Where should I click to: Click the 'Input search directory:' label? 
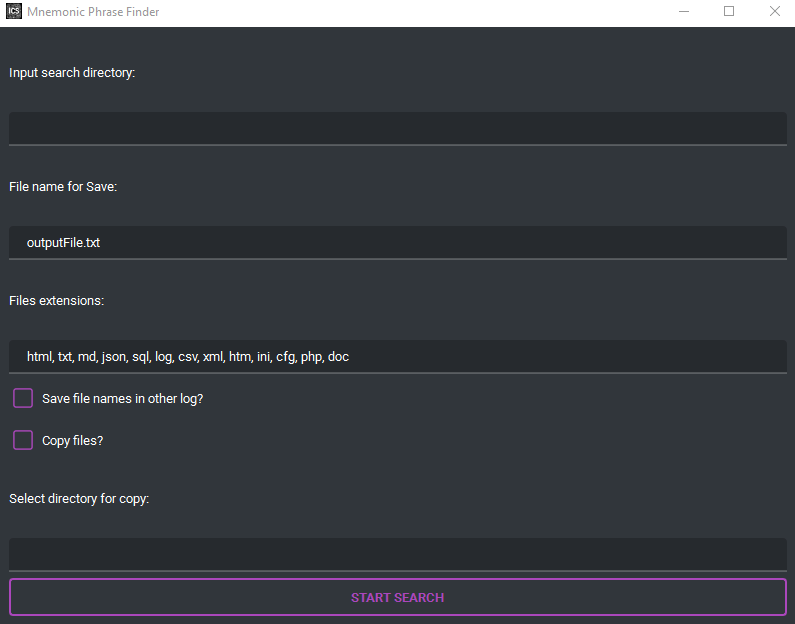tap(72, 72)
